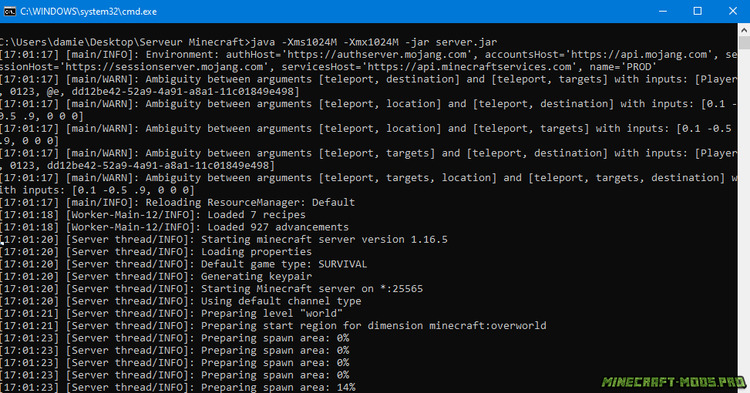Click the authserver.mojang.com URL text
The image size is (750, 393).
(379, 55)
